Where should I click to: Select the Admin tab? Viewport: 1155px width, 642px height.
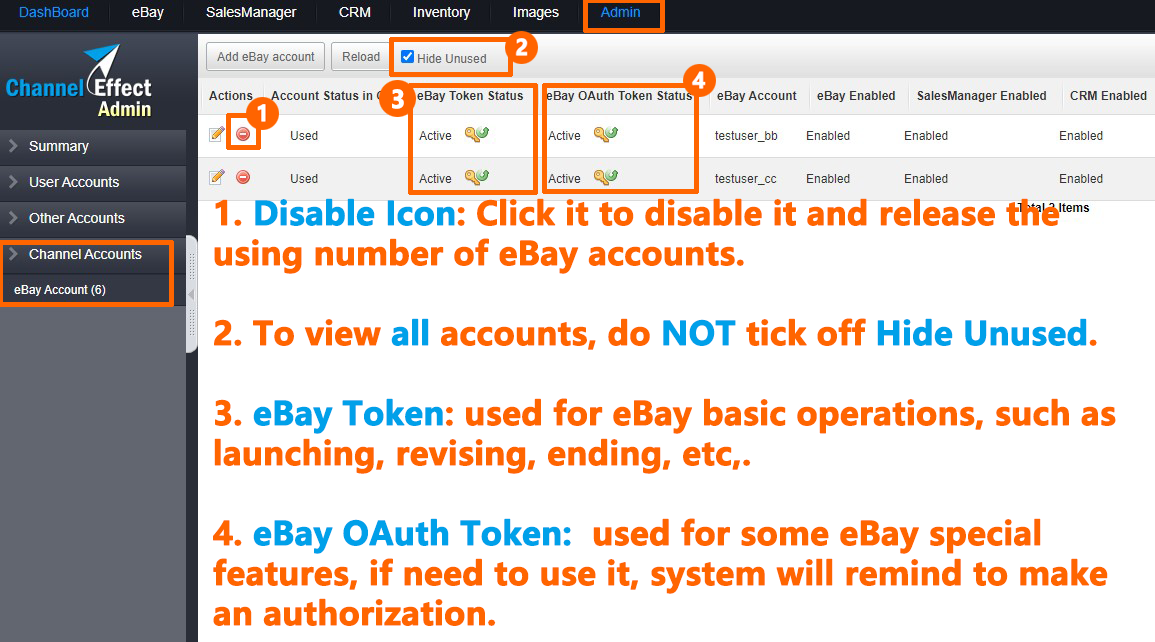(620, 13)
